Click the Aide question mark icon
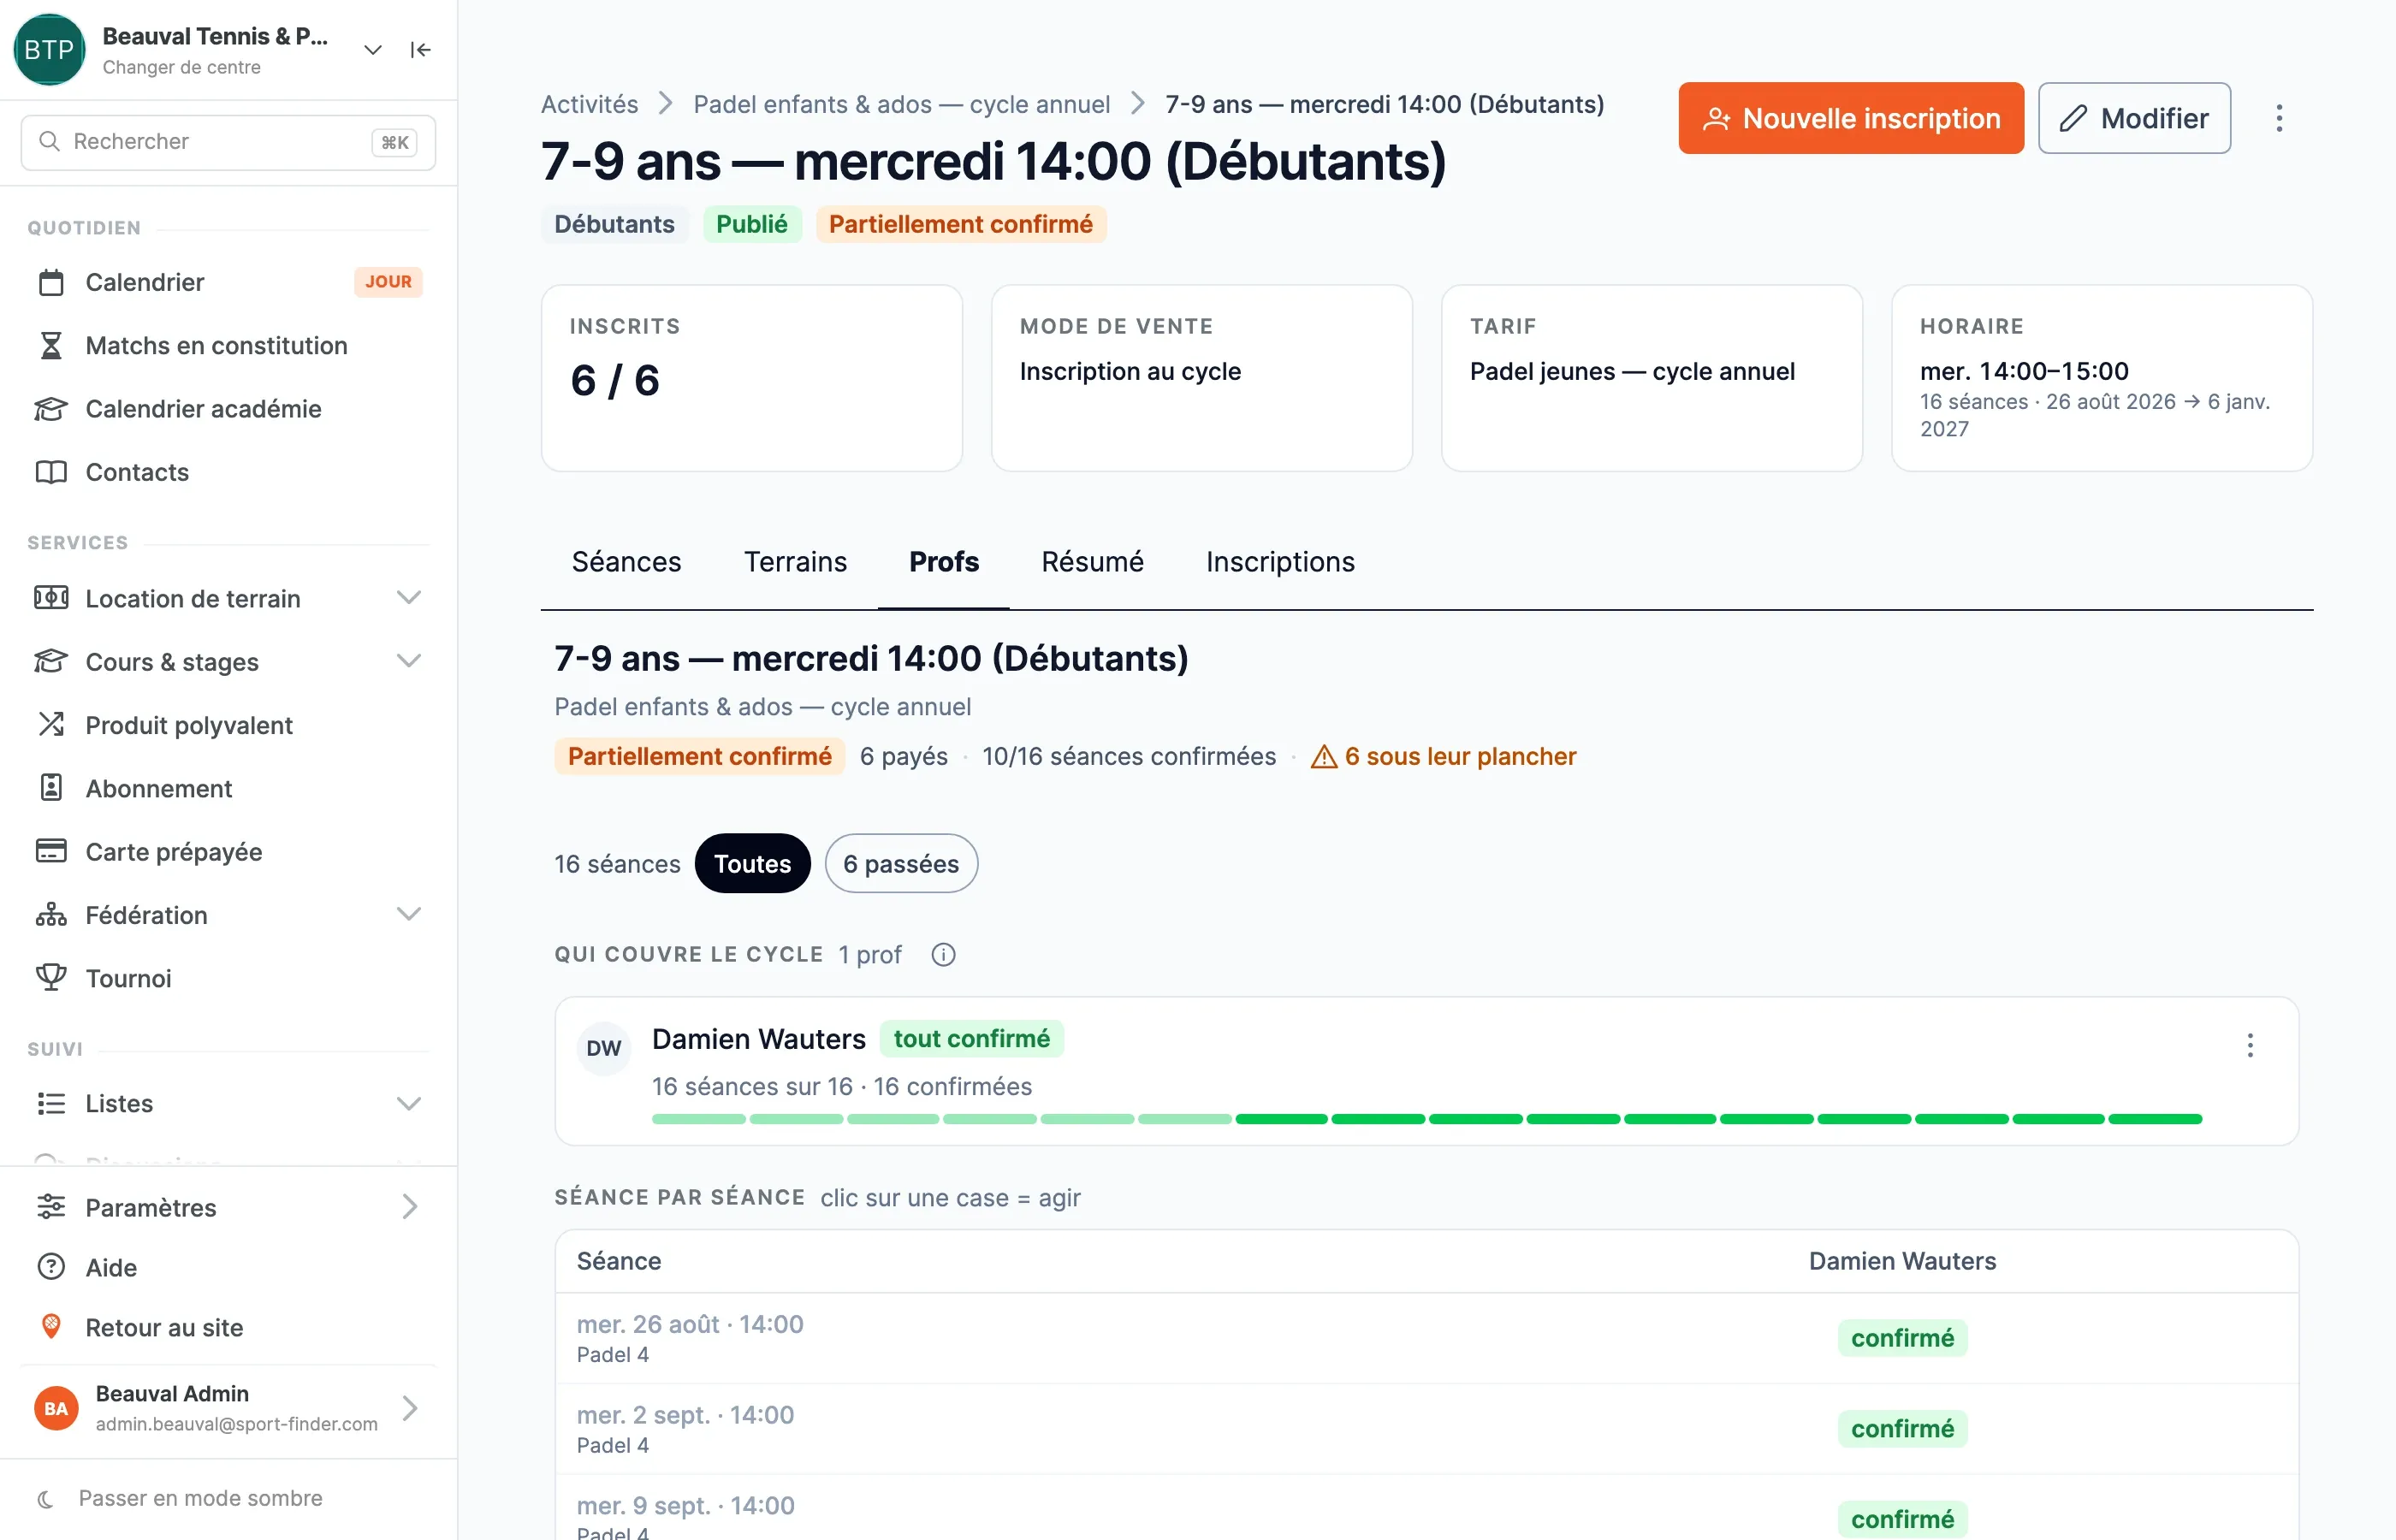The width and height of the screenshot is (2396, 1540). click(51, 1268)
